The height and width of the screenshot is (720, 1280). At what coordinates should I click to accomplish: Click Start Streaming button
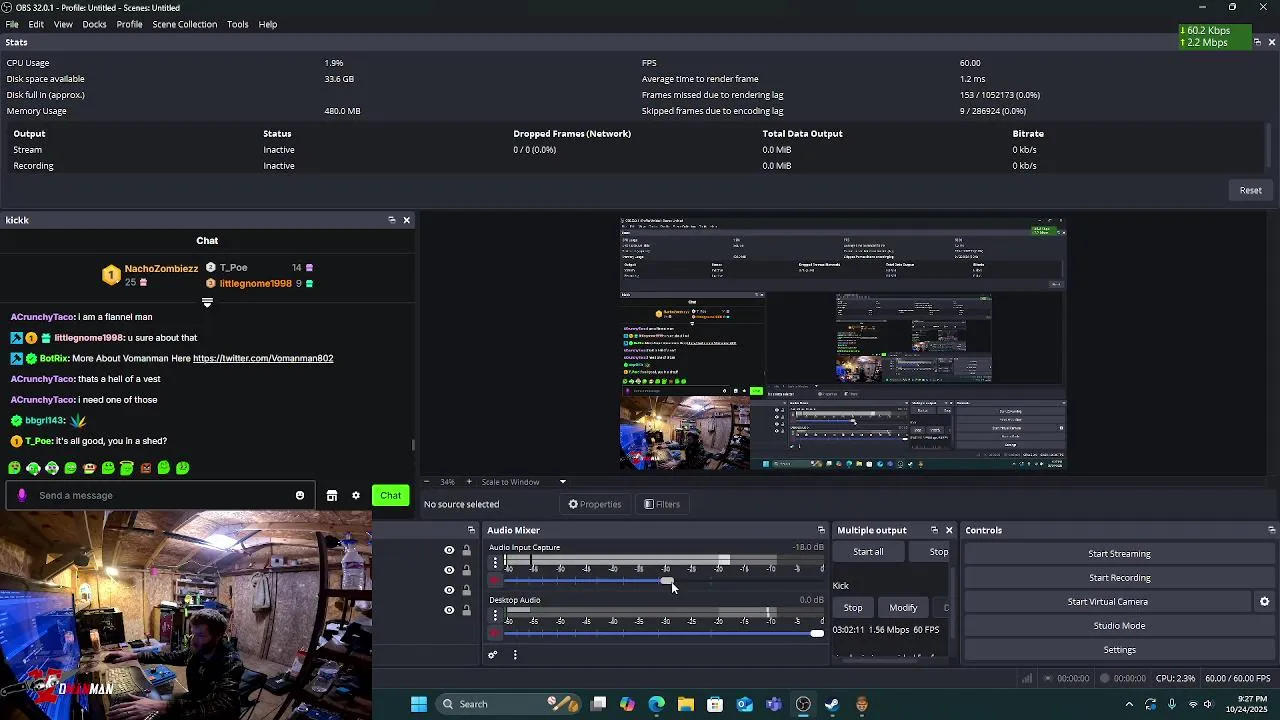(1119, 554)
